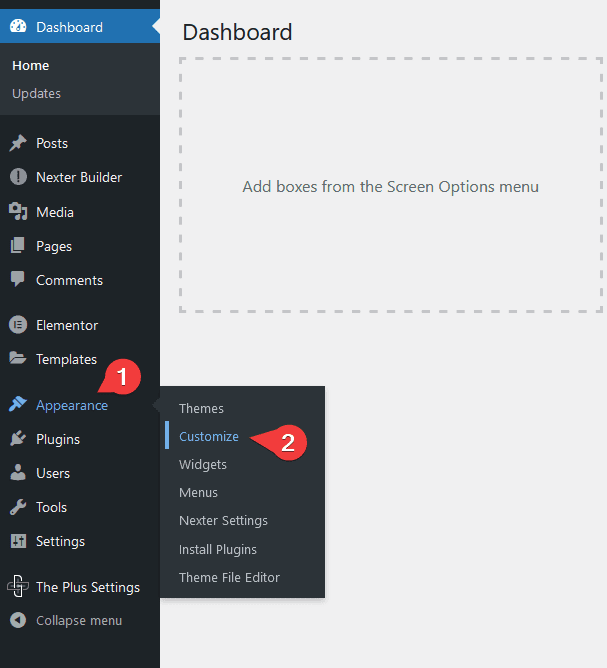This screenshot has height=668, width=607.
Task: Click the Posts pushpin icon
Action: click(x=18, y=143)
